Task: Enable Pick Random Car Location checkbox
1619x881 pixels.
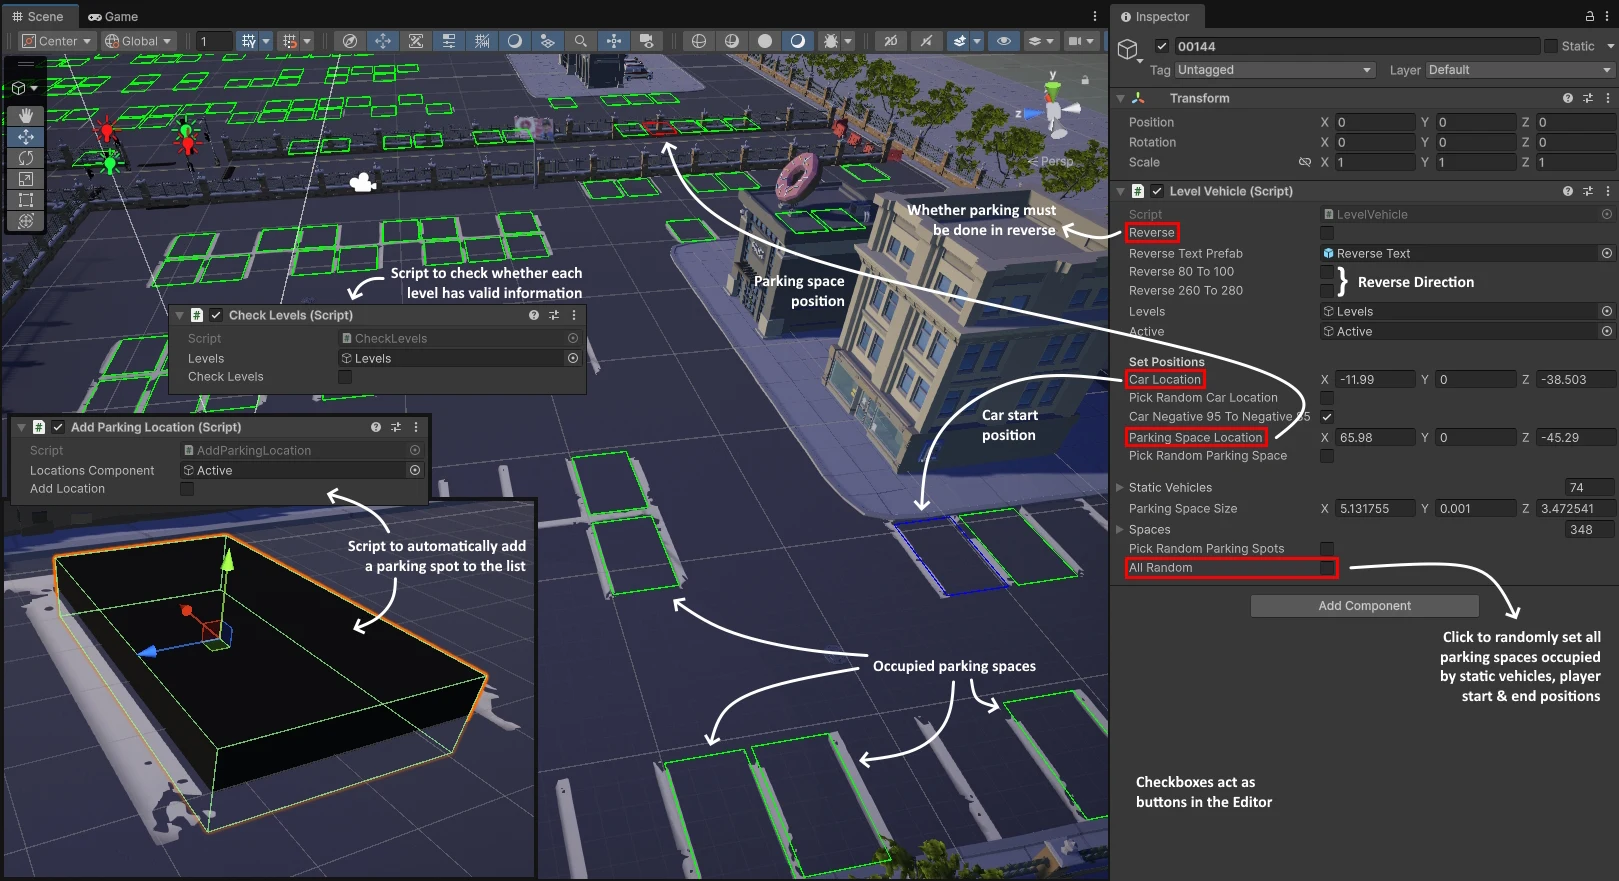Action: tap(1327, 398)
